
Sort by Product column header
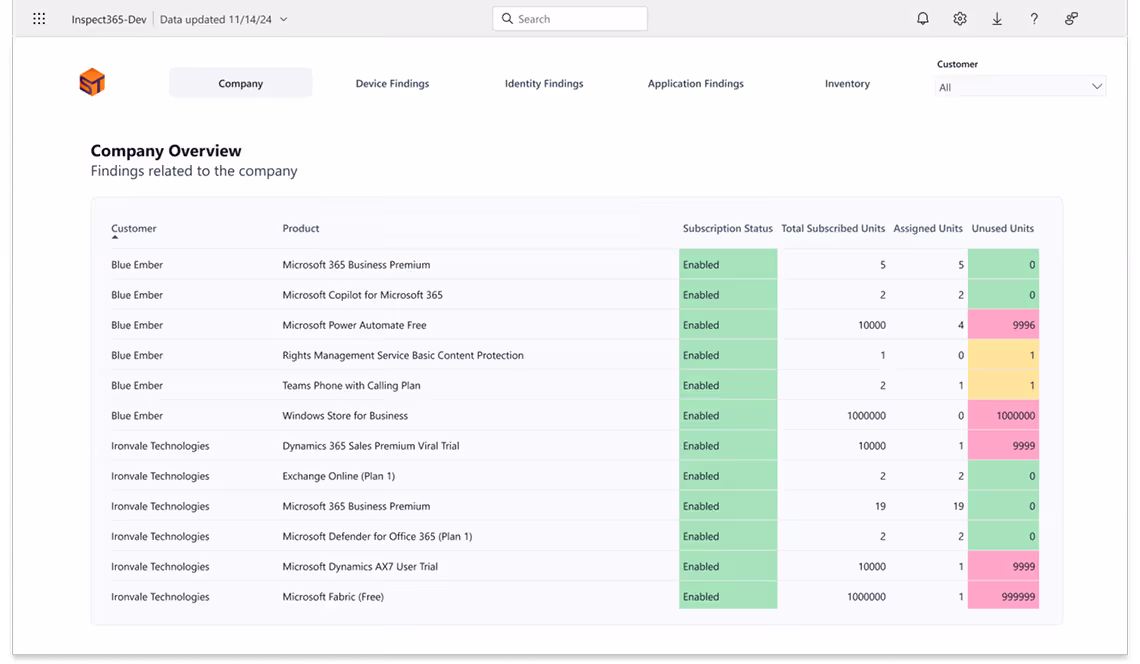301,228
